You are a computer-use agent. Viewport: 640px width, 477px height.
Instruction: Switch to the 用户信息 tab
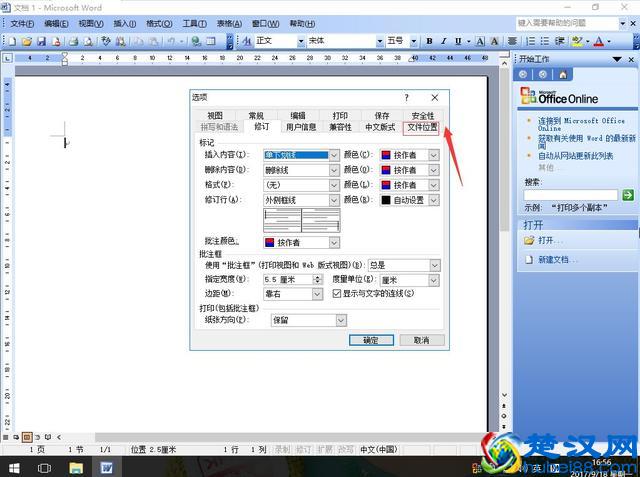[x=301, y=127]
